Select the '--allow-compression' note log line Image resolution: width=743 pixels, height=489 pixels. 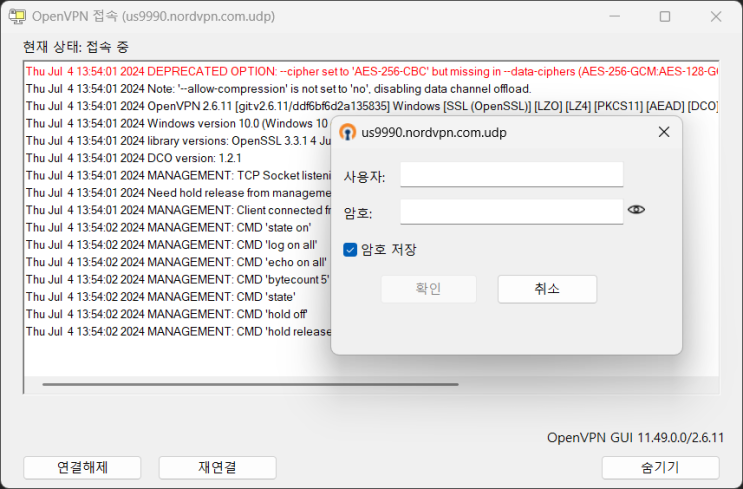tap(279, 89)
